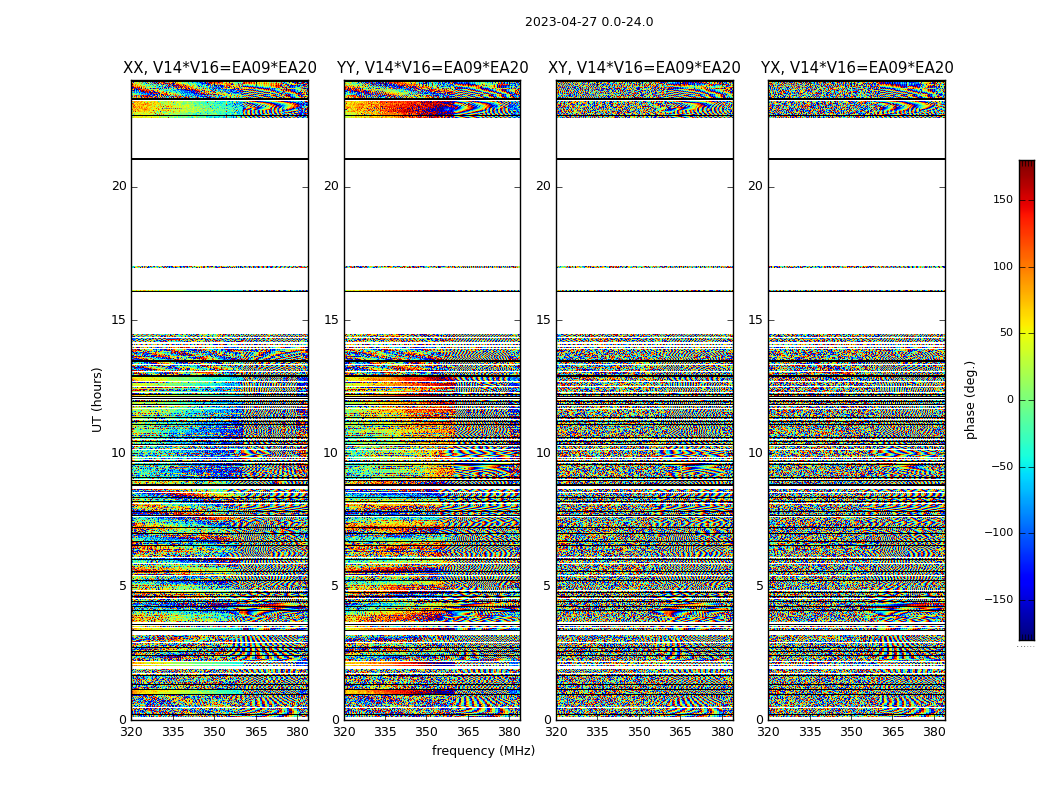Select the 'XY, V14*V16=EA09*EA20' panel title
The width and height of the screenshot is (1050, 800).
(x=644, y=68)
